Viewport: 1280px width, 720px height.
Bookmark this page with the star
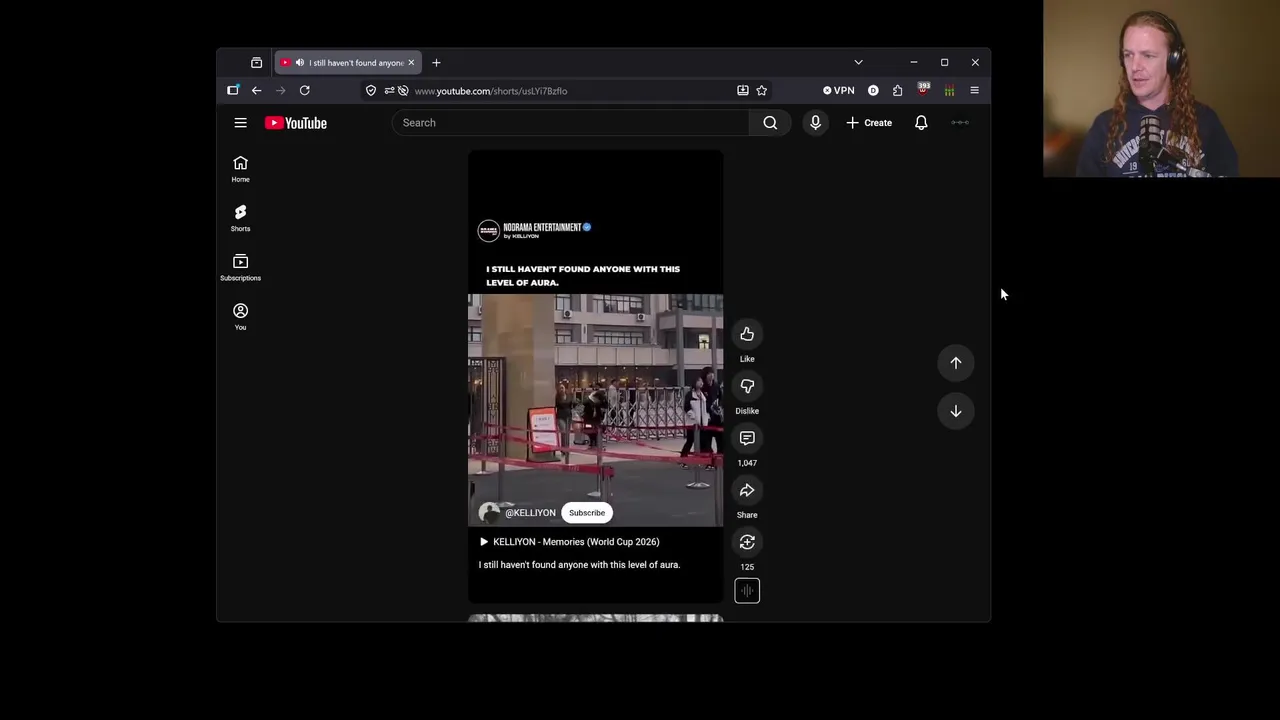[x=762, y=91]
